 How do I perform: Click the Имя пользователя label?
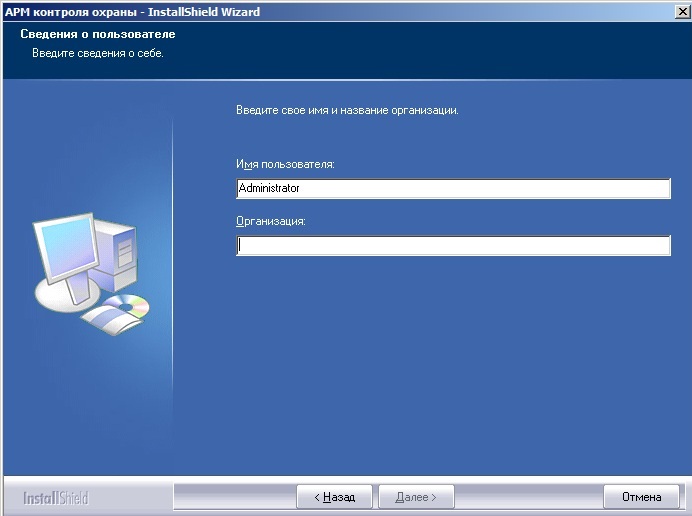click(x=285, y=164)
